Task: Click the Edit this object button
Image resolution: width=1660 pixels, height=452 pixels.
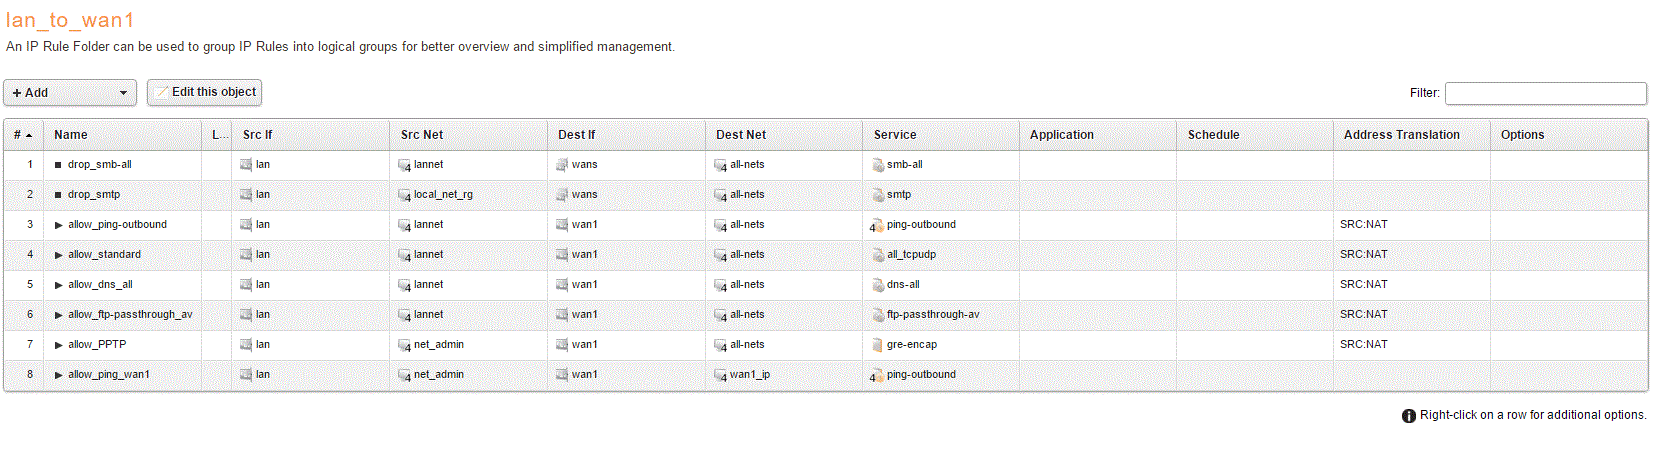Action: coord(205,92)
